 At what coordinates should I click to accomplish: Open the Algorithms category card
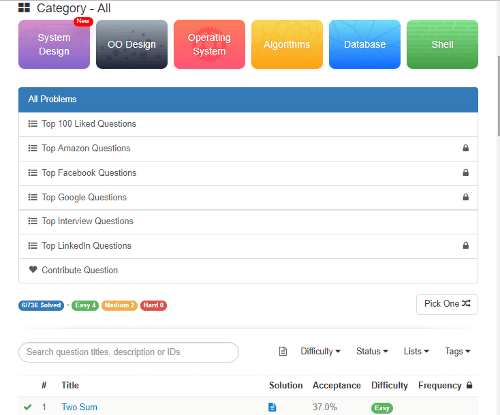click(x=287, y=44)
